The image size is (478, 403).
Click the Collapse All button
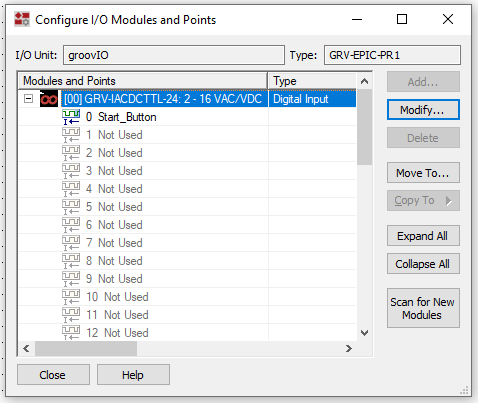tap(423, 264)
